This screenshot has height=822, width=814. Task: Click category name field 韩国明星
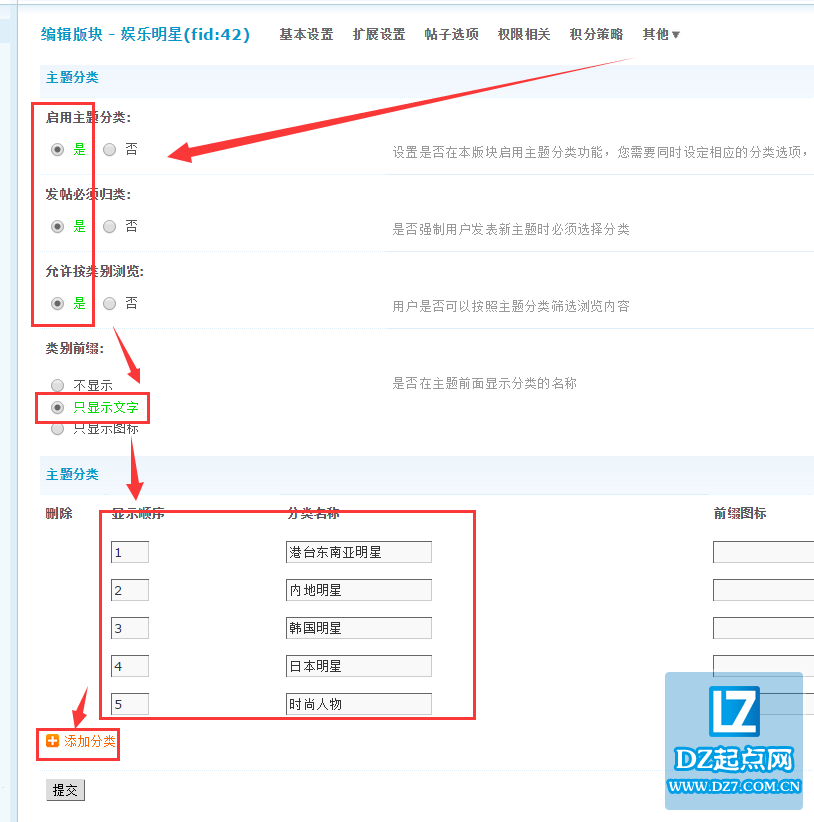click(359, 628)
